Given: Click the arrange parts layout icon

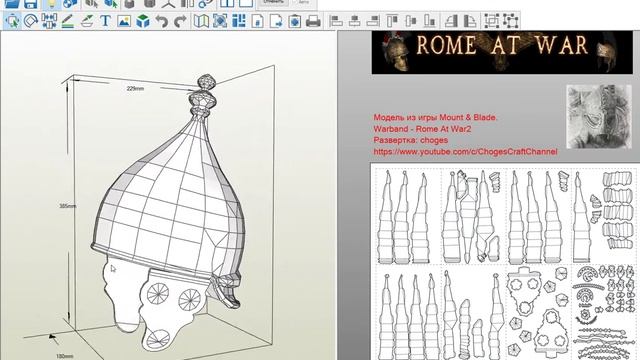Looking at the screenshot, I should pos(239,21).
